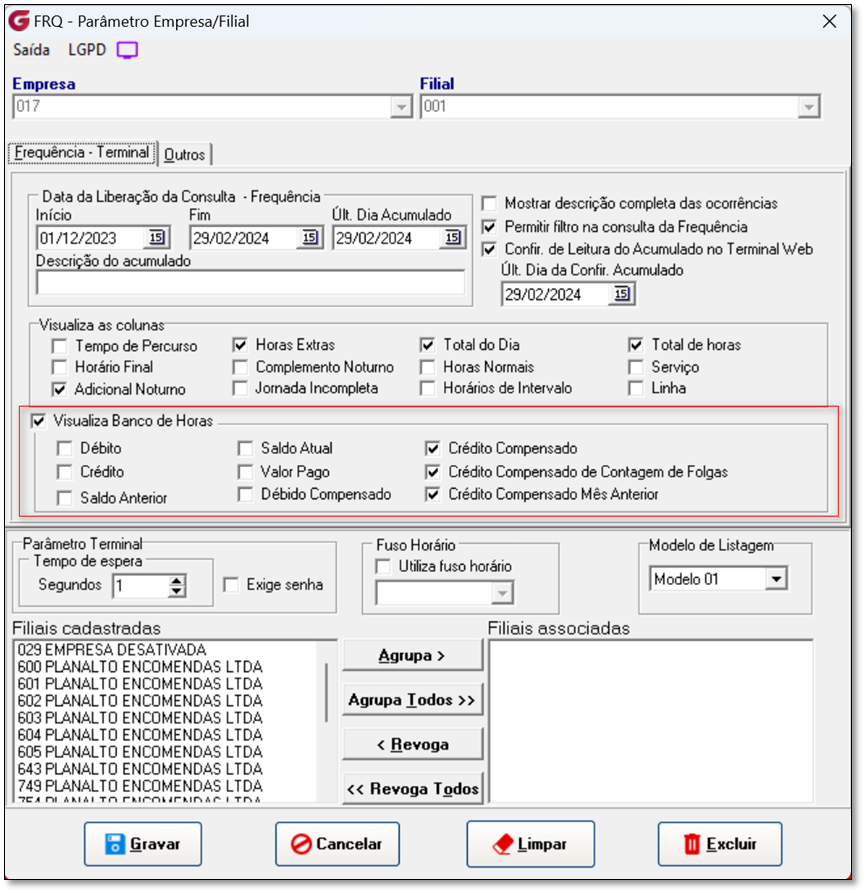Decrease Segundos with the down arrow
This screenshot has height=893, width=865.
click(177, 591)
